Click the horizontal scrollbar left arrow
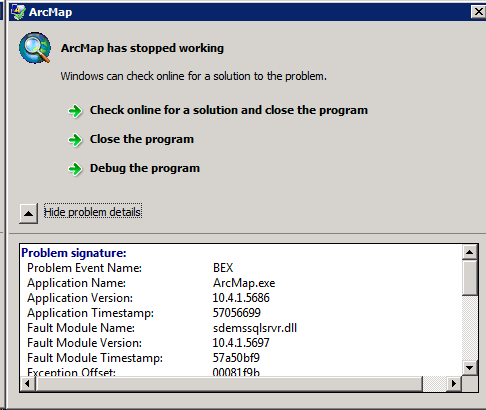The width and height of the screenshot is (486, 410). [x=27, y=384]
